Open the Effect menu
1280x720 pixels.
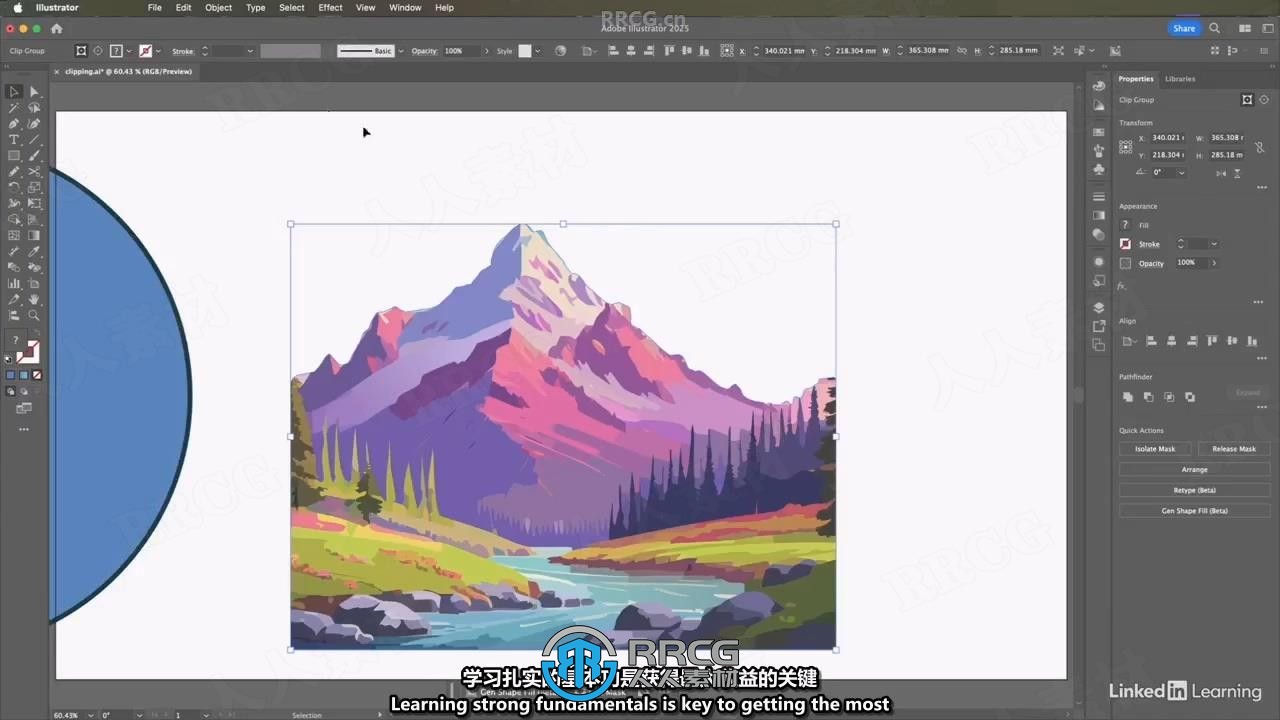pos(330,7)
